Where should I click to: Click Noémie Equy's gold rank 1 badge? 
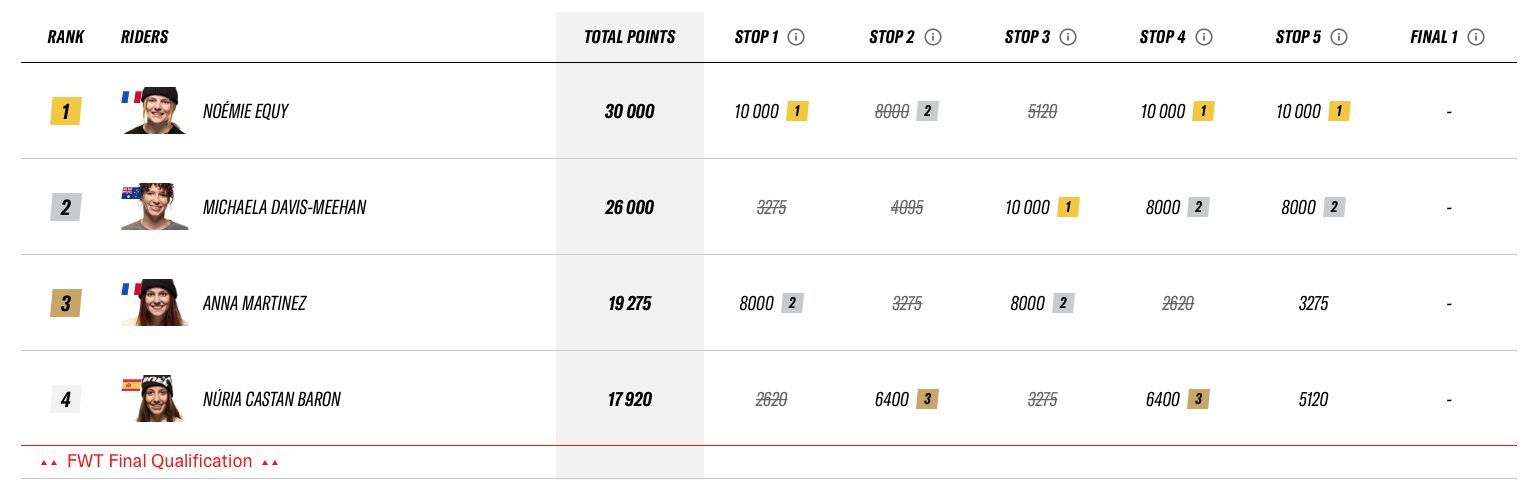coord(65,111)
